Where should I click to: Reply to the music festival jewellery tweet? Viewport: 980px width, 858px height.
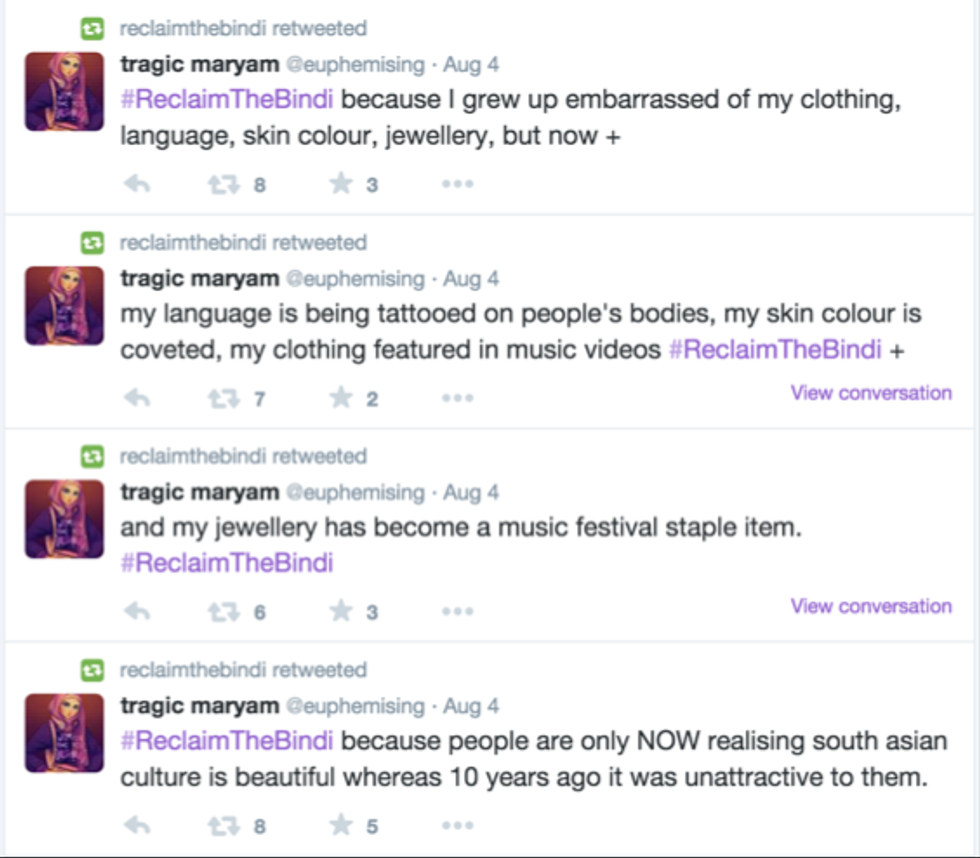(137, 612)
